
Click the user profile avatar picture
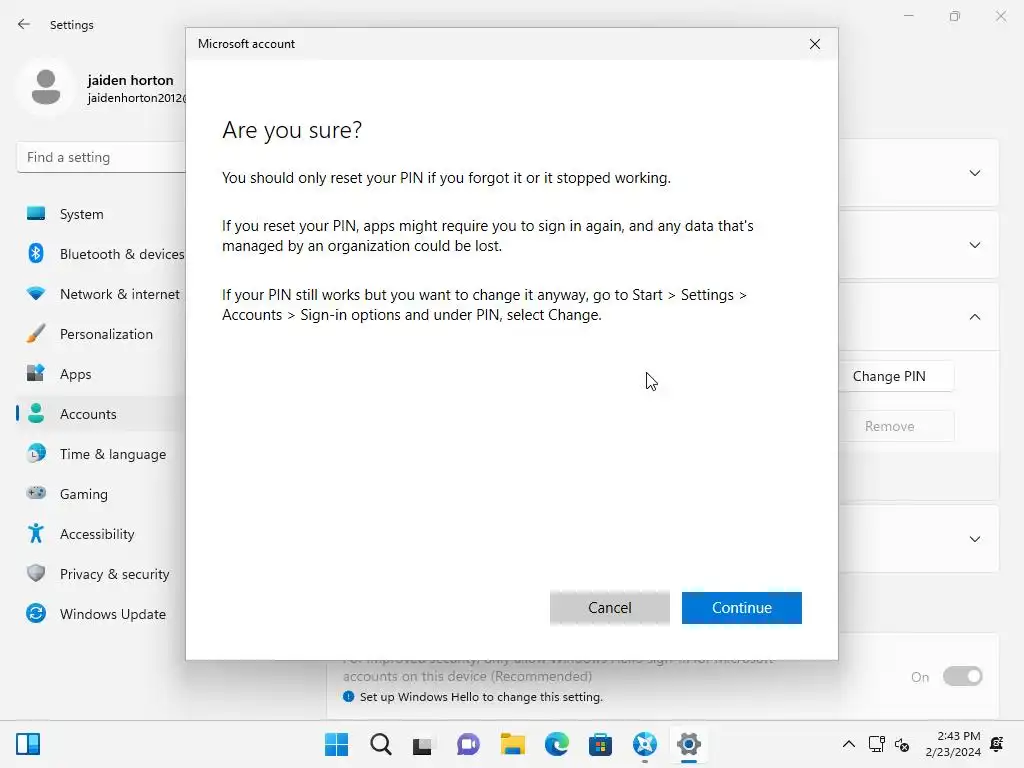coord(46,88)
